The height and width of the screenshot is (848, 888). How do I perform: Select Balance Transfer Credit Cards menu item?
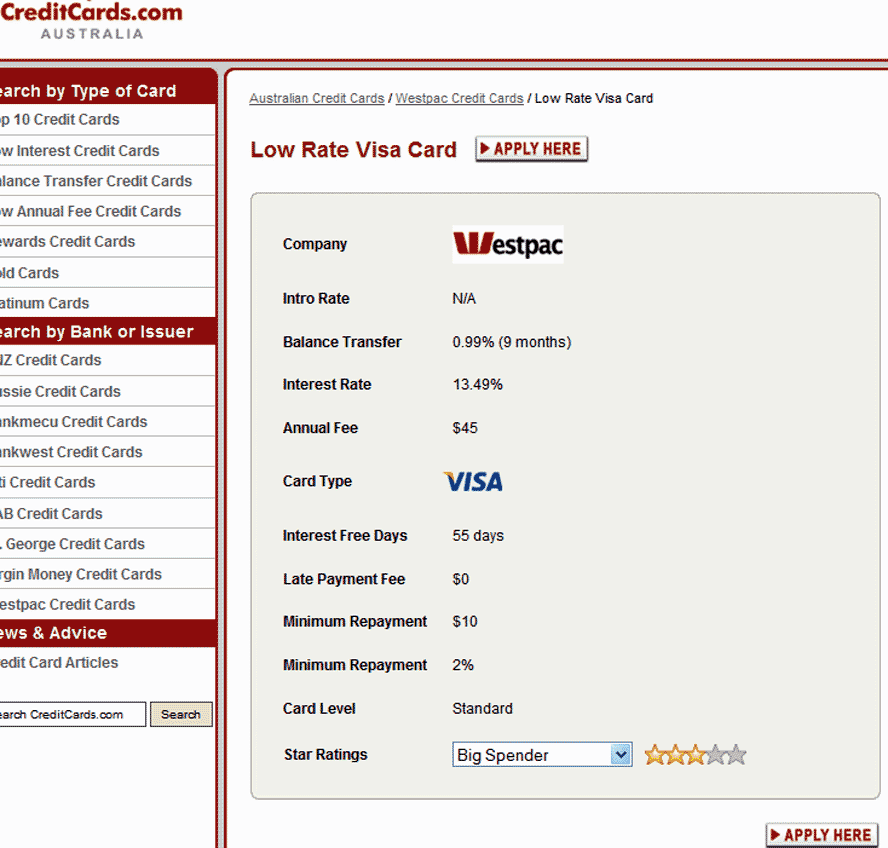108,181
